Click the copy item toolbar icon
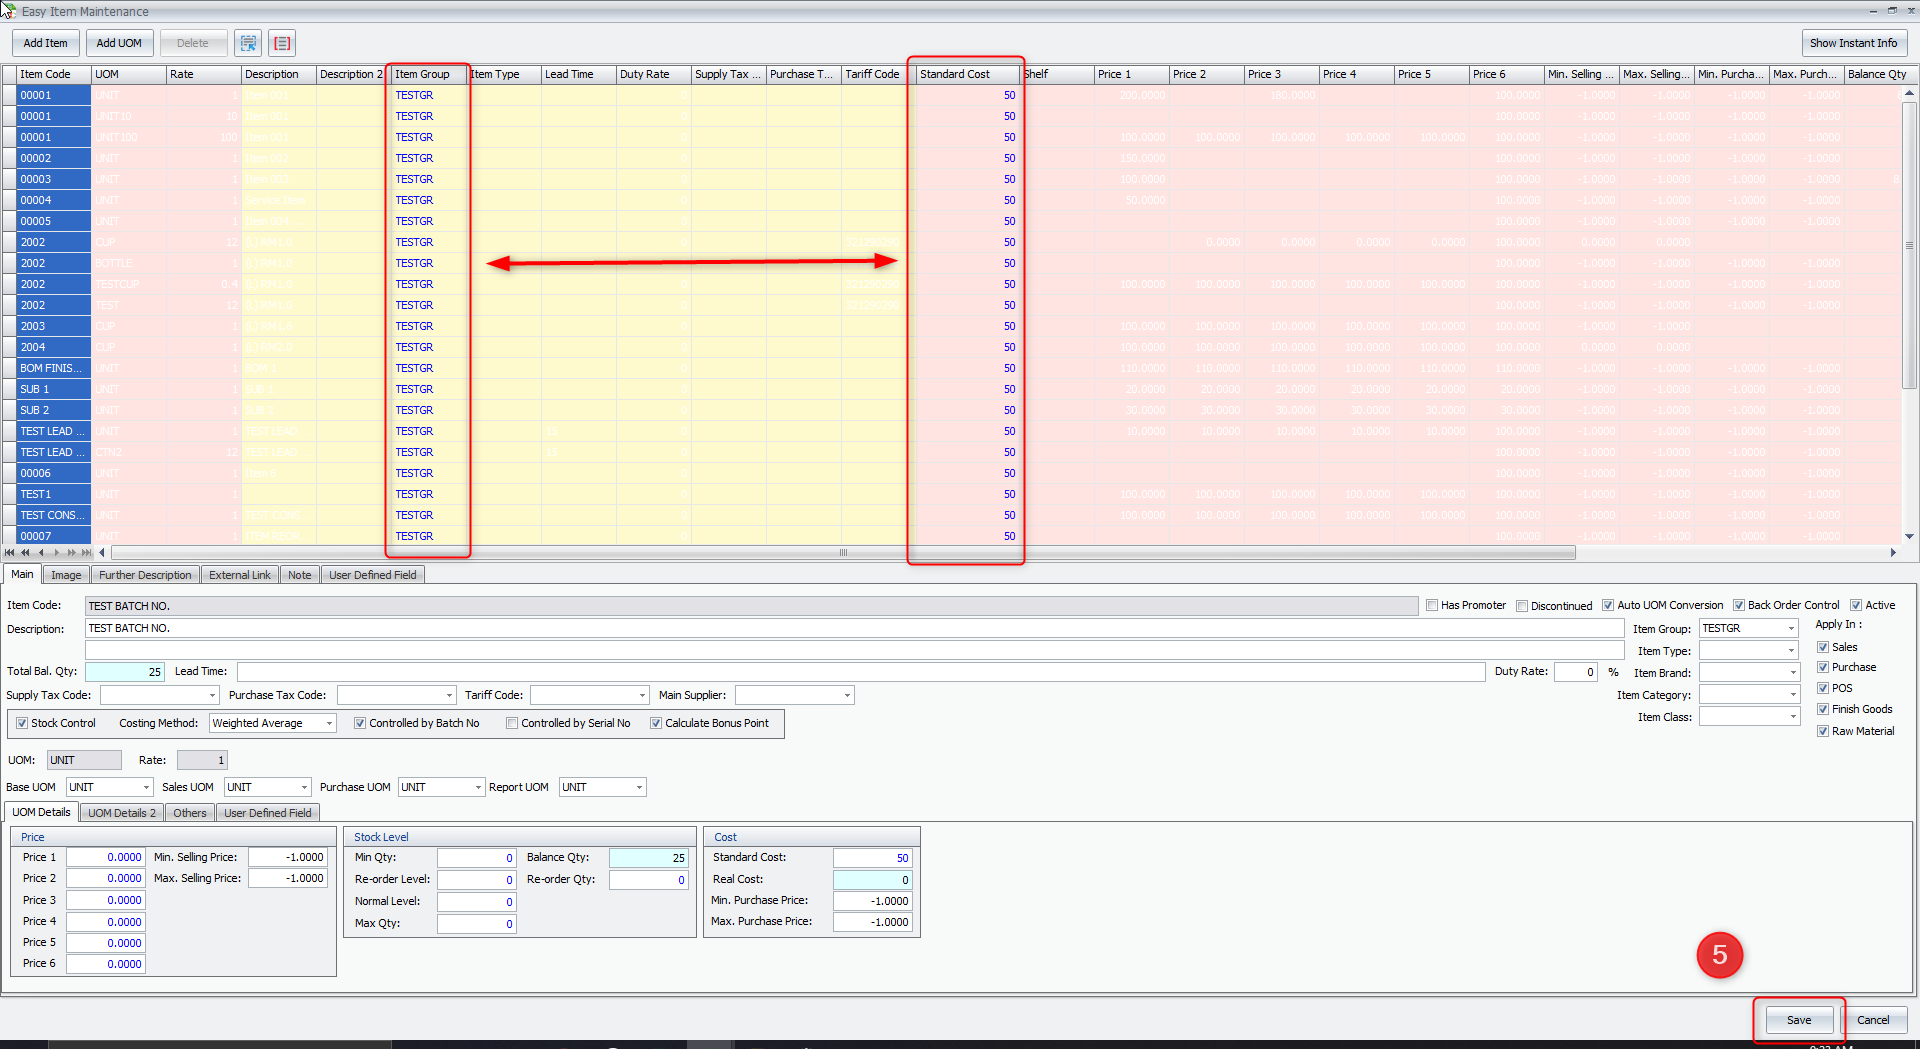 pyautogui.click(x=248, y=43)
